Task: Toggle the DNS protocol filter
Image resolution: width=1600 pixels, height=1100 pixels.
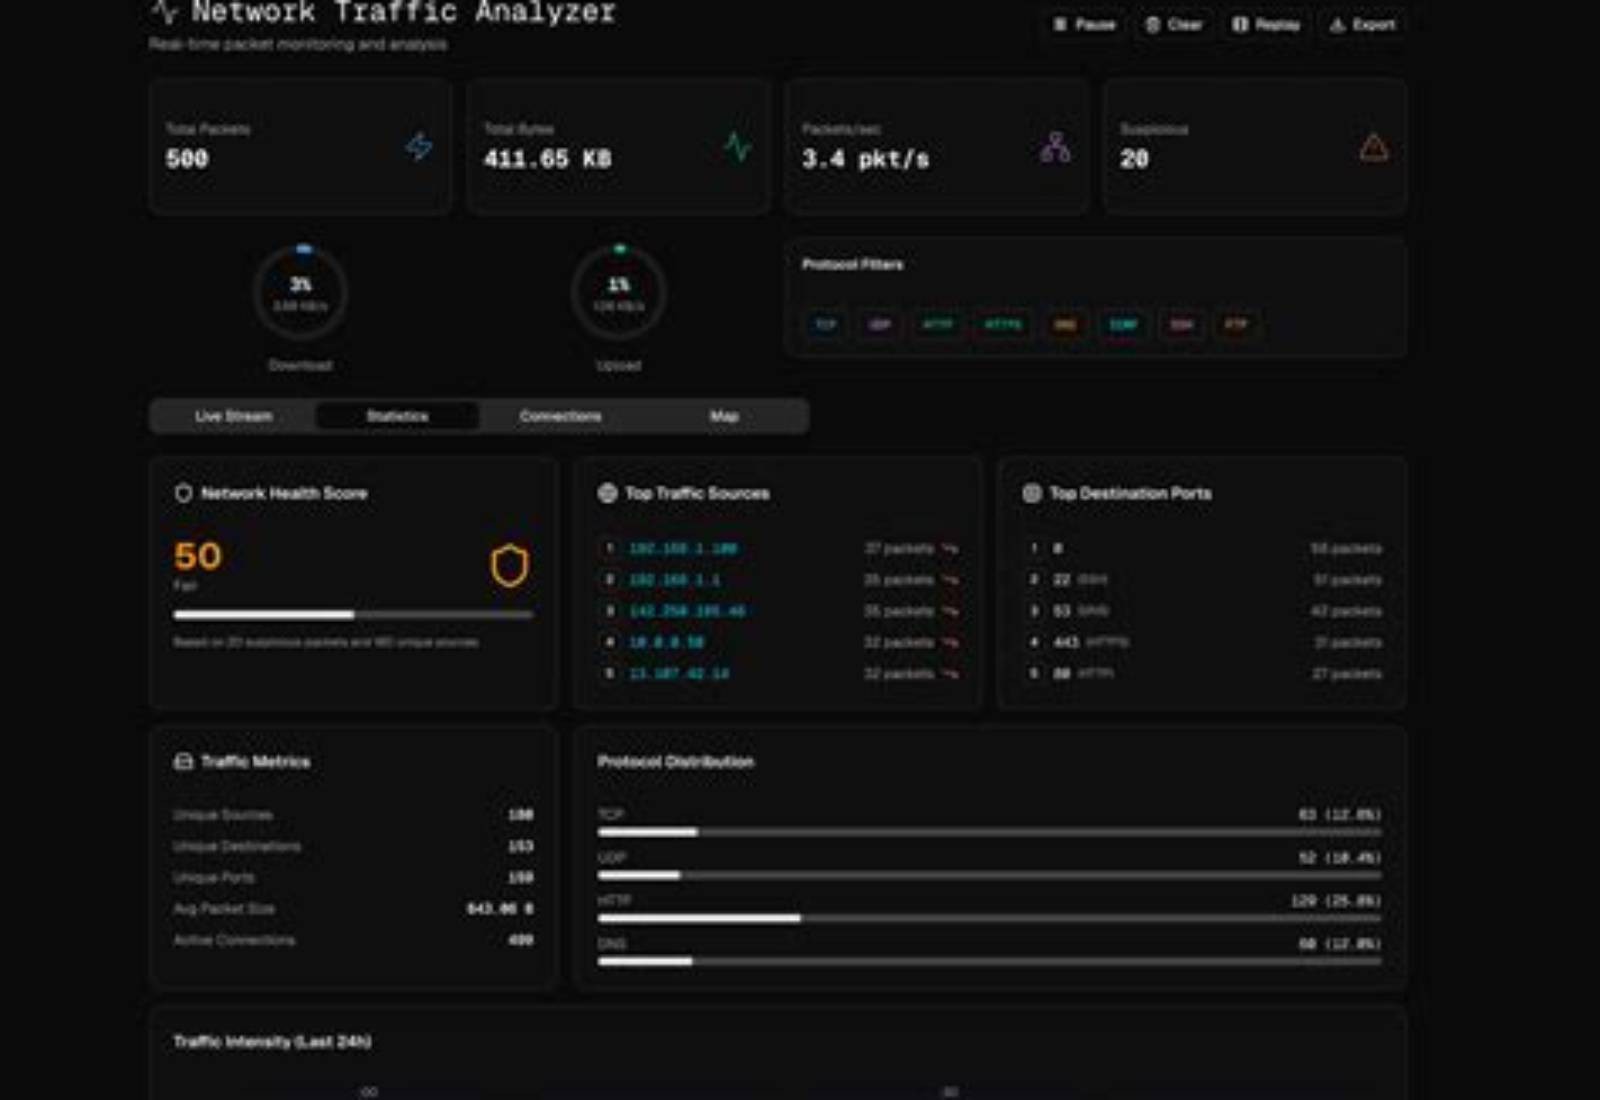Action: coord(1065,324)
